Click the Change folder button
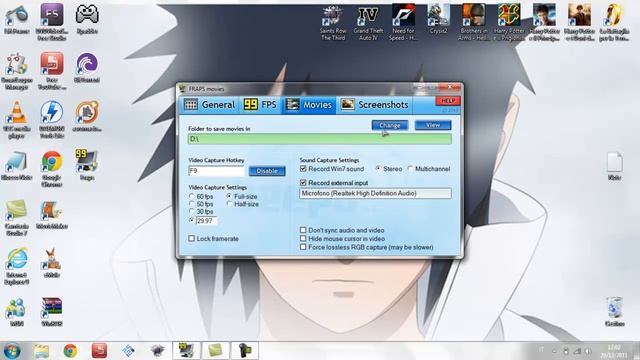This screenshot has width=640, height=360. (x=390, y=125)
